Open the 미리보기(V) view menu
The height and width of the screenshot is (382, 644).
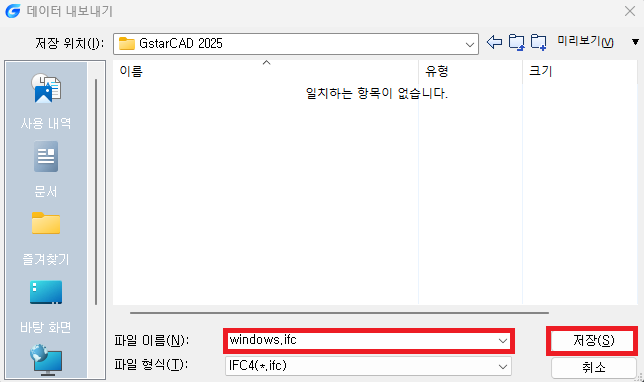coord(585,41)
